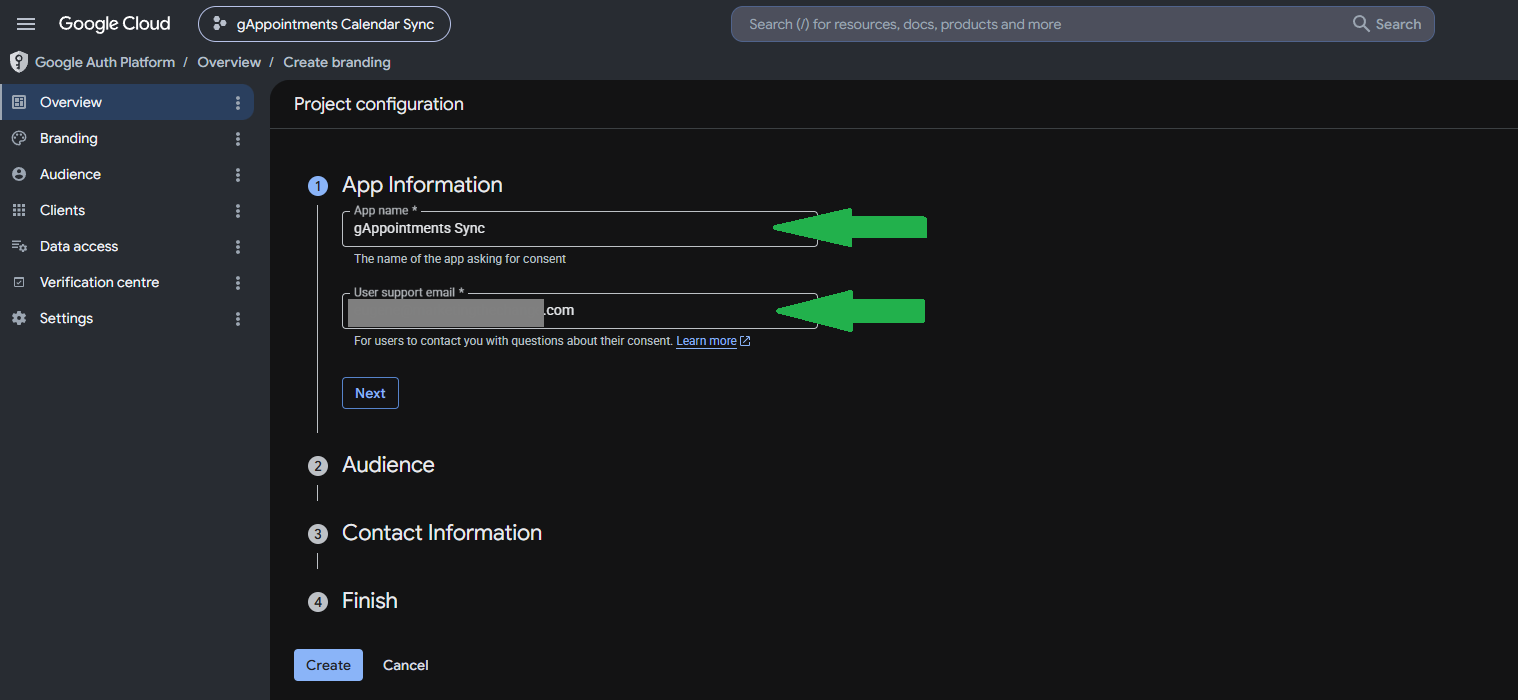Click the Create button
Screen dimensions: 1518x700
click(328, 665)
